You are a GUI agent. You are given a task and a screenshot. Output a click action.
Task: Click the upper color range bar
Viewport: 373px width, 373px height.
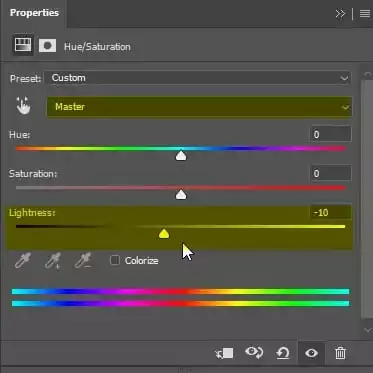click(180, 291)
